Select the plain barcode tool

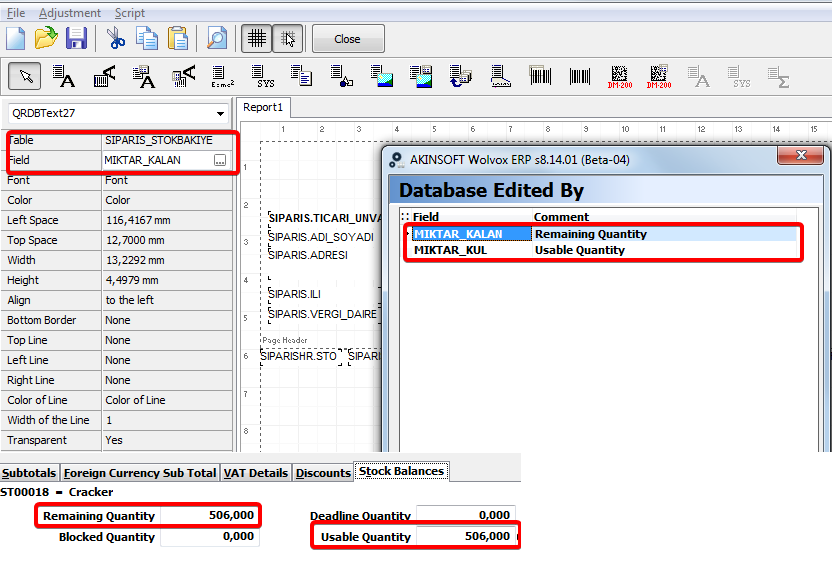coord(579,76)
